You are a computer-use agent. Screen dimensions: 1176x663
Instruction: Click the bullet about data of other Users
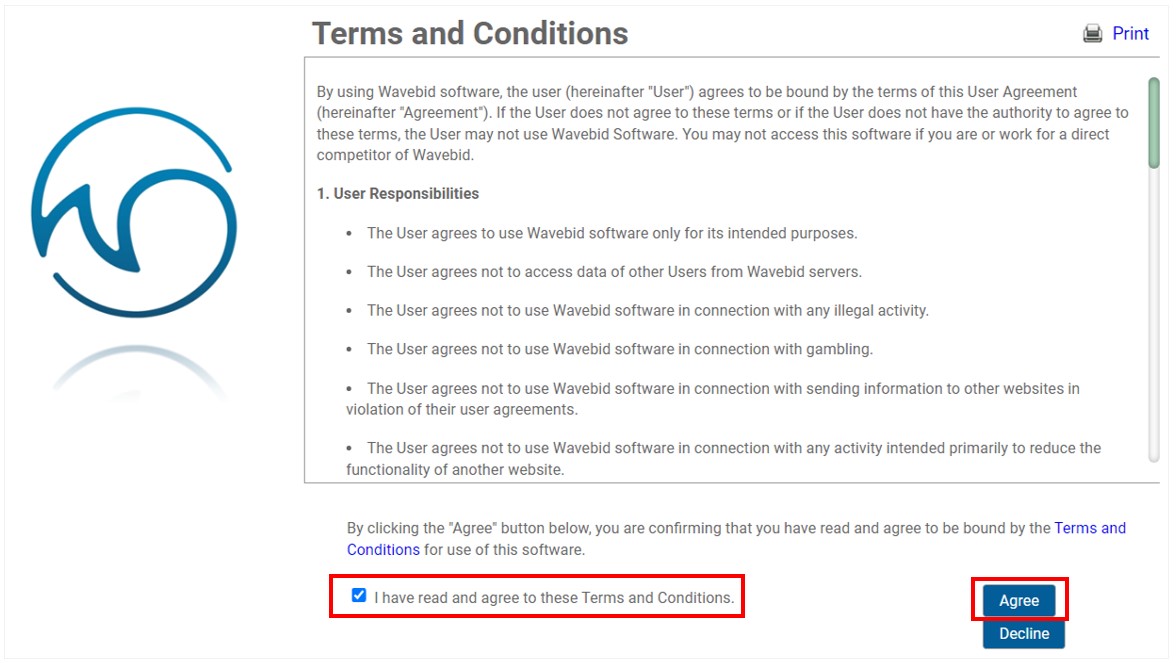coord(614,272)
